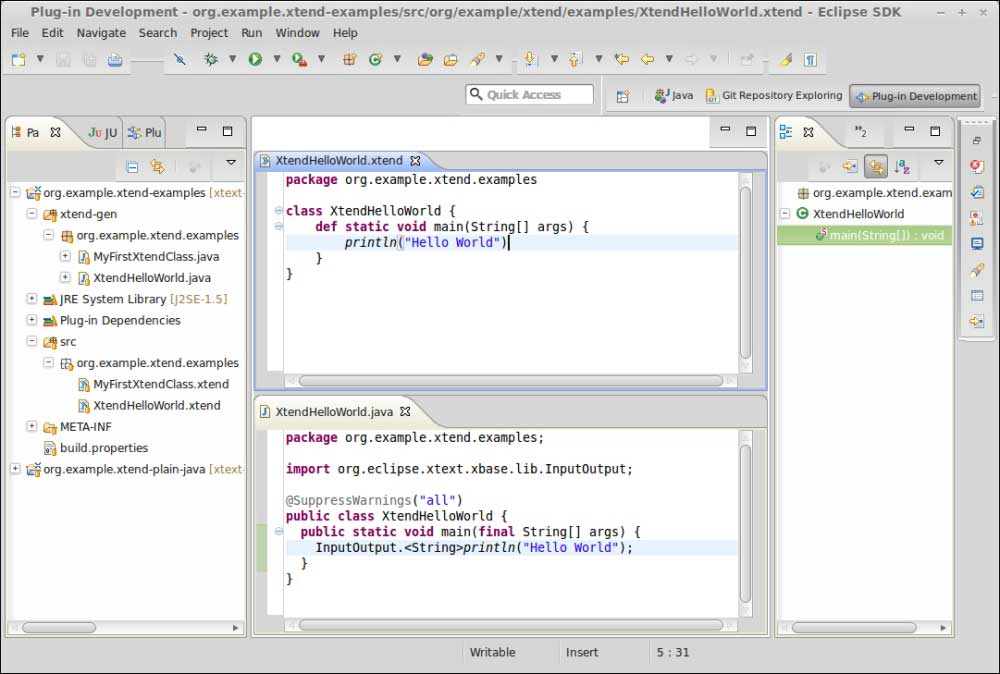Click the green Run button in toolbar
Screen dimensions: 1000x674
tap(255, 60)
